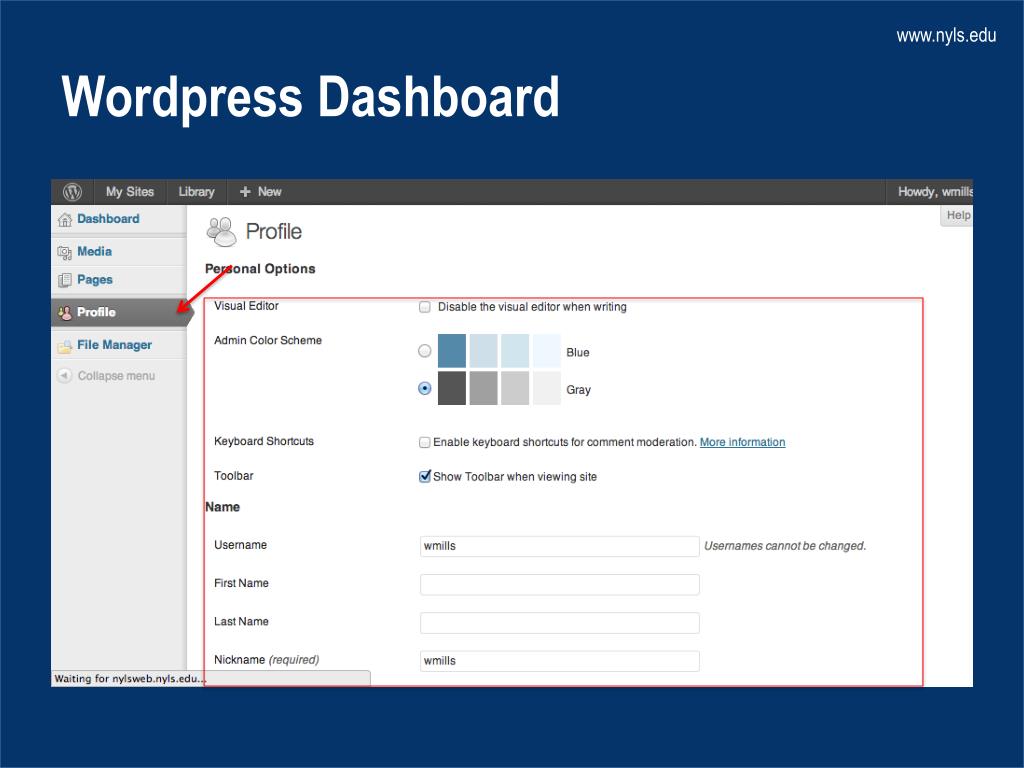The height and width of the screenshot is (768, 1024).
Task: Click the Personal Options heading
Action: pyautogui.click(x=260, y=268)
